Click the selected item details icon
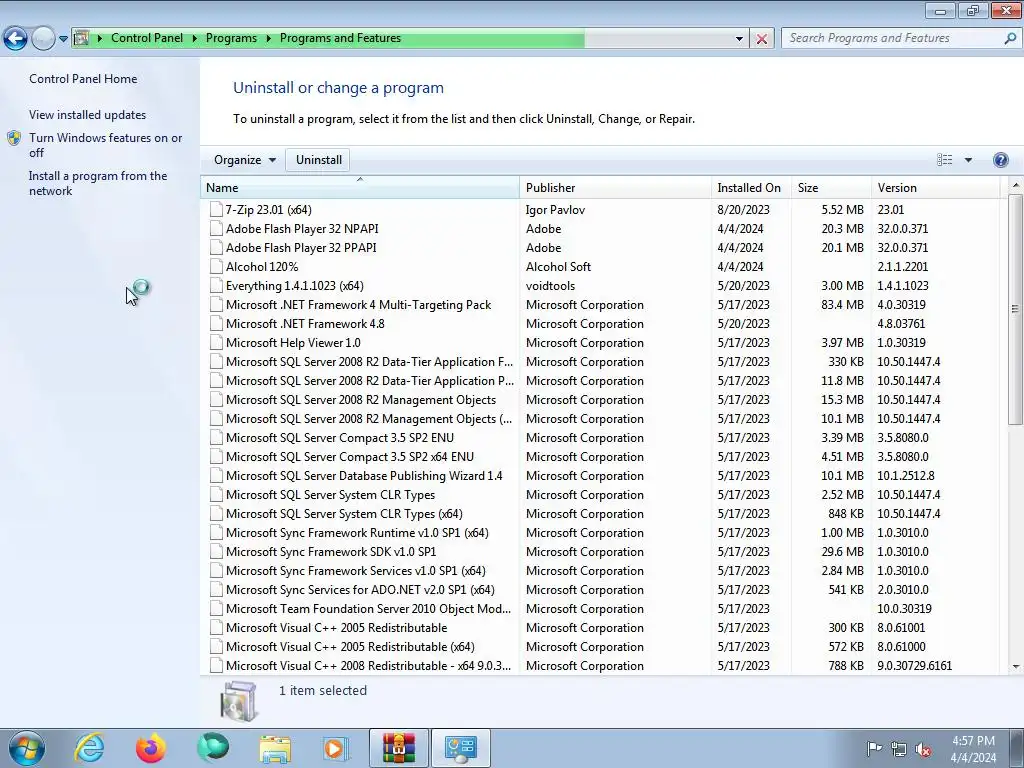Viewport: 1024px width, 768px height. [x=239, y=701]
